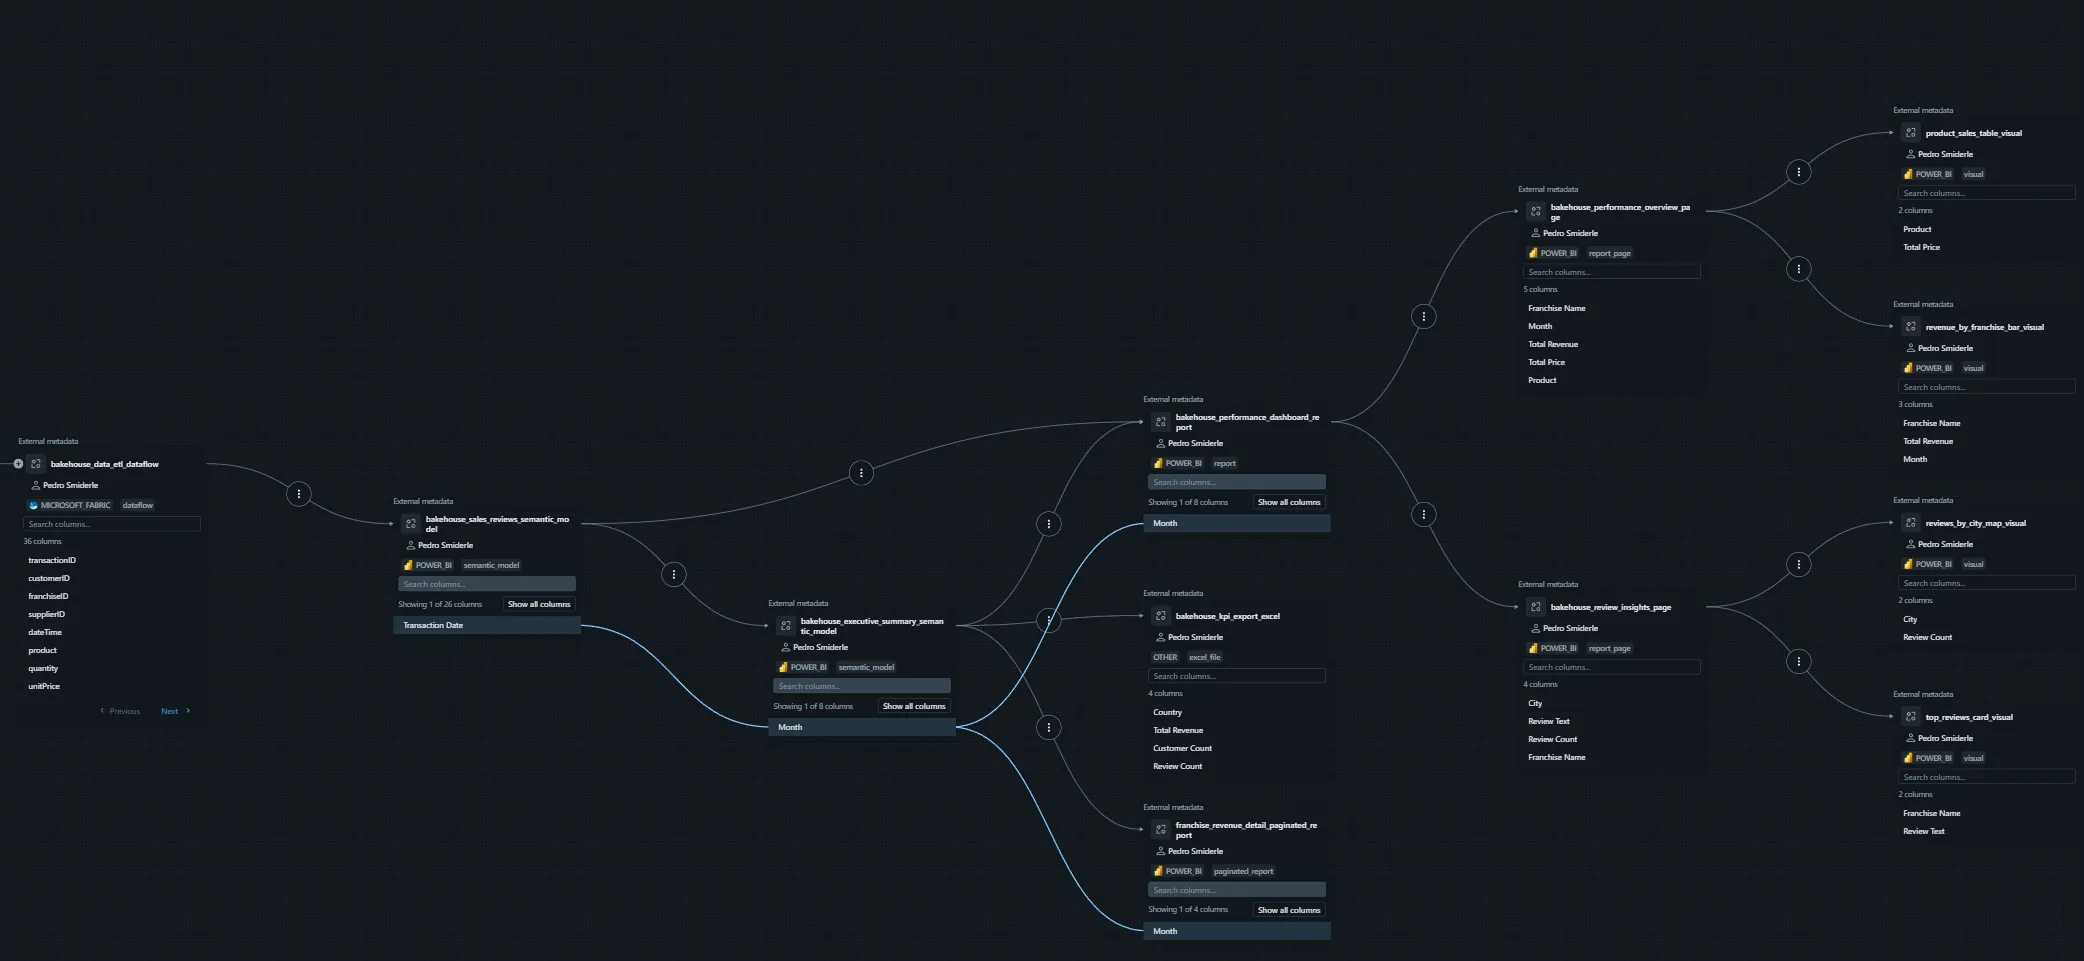Viewport: 2084px width, 961px height.
Task: Focus search columns field in bakehouse_performance_overview_page
Action: pyautogui.click(x=1612, y=272)
